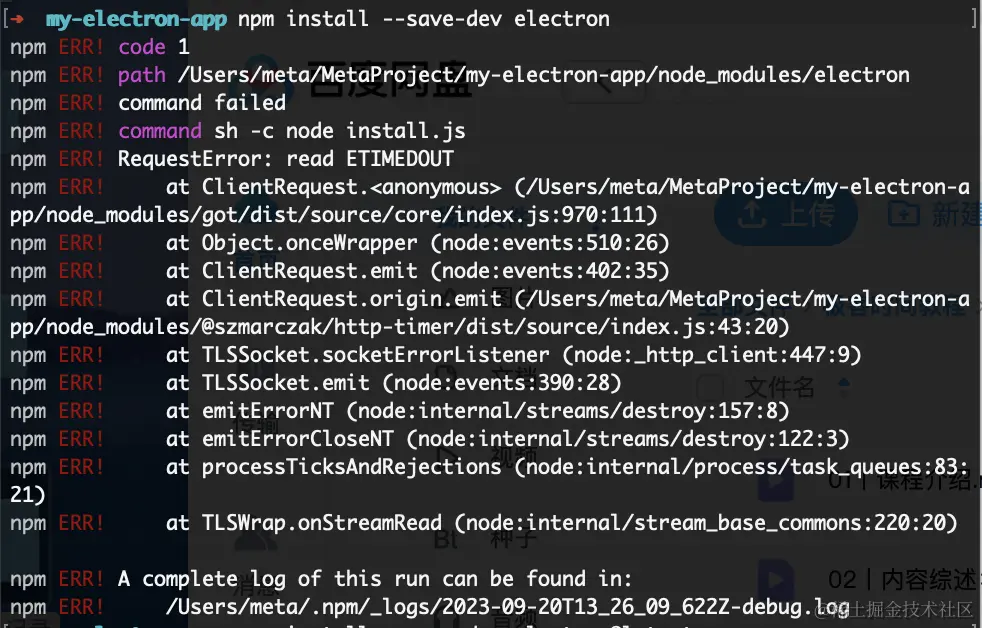
Task: Open the 01 | 课程介绍 file
Action: (x=900, y=480)
